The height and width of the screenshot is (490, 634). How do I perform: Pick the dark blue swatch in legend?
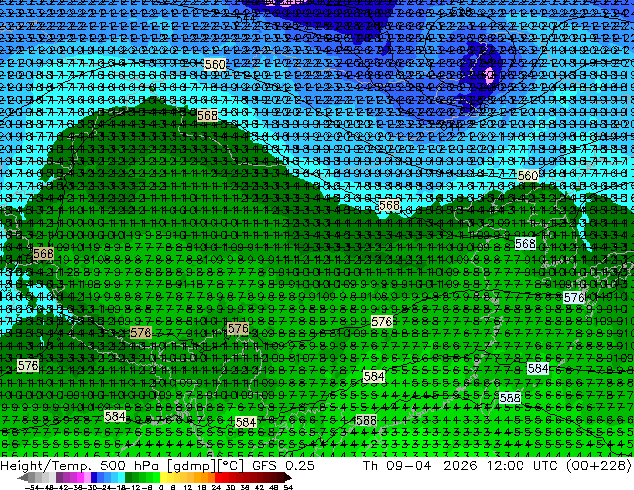[x=94, y=477]
